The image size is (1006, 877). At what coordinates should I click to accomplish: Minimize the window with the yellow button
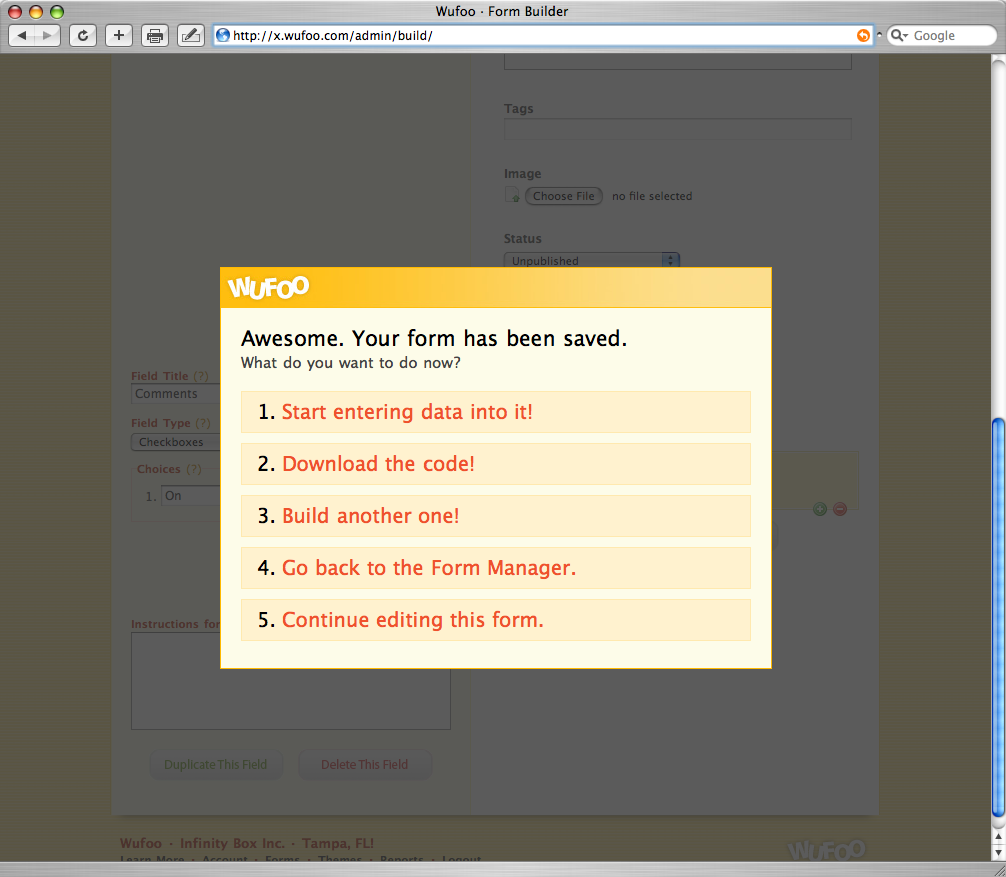36,12
